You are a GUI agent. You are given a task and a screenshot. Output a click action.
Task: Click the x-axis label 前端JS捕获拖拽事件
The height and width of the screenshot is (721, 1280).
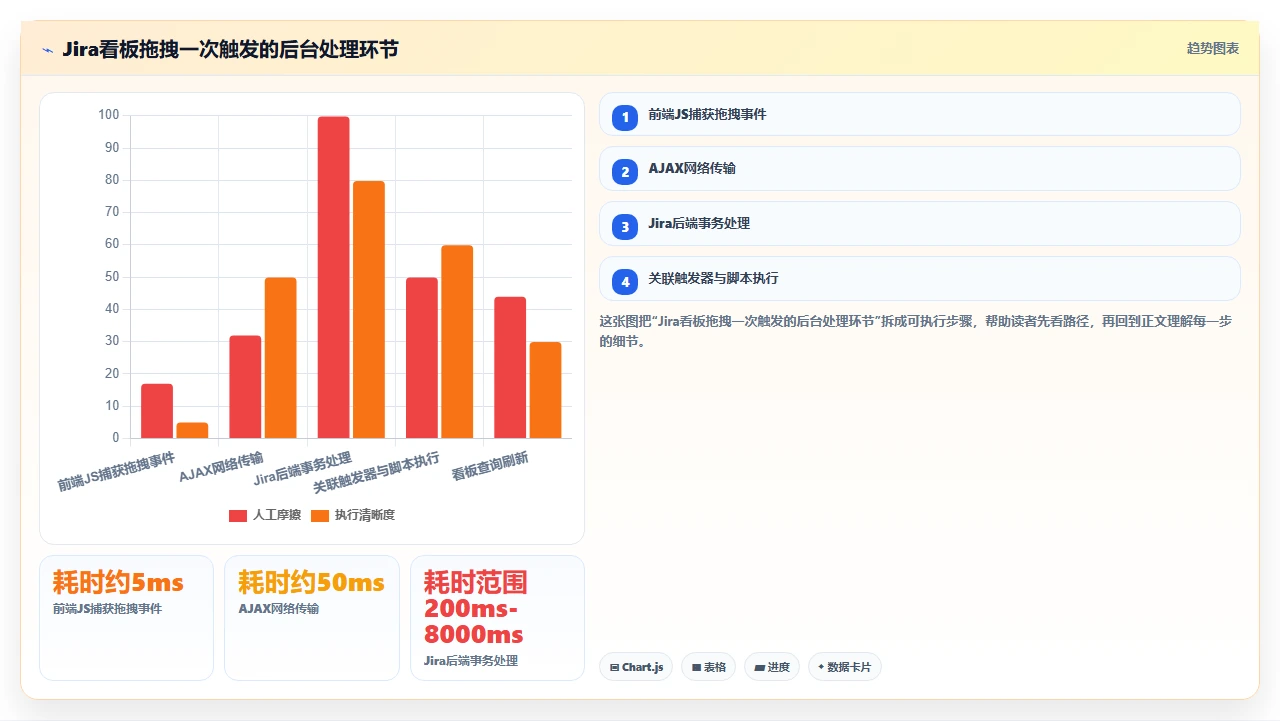116,471
